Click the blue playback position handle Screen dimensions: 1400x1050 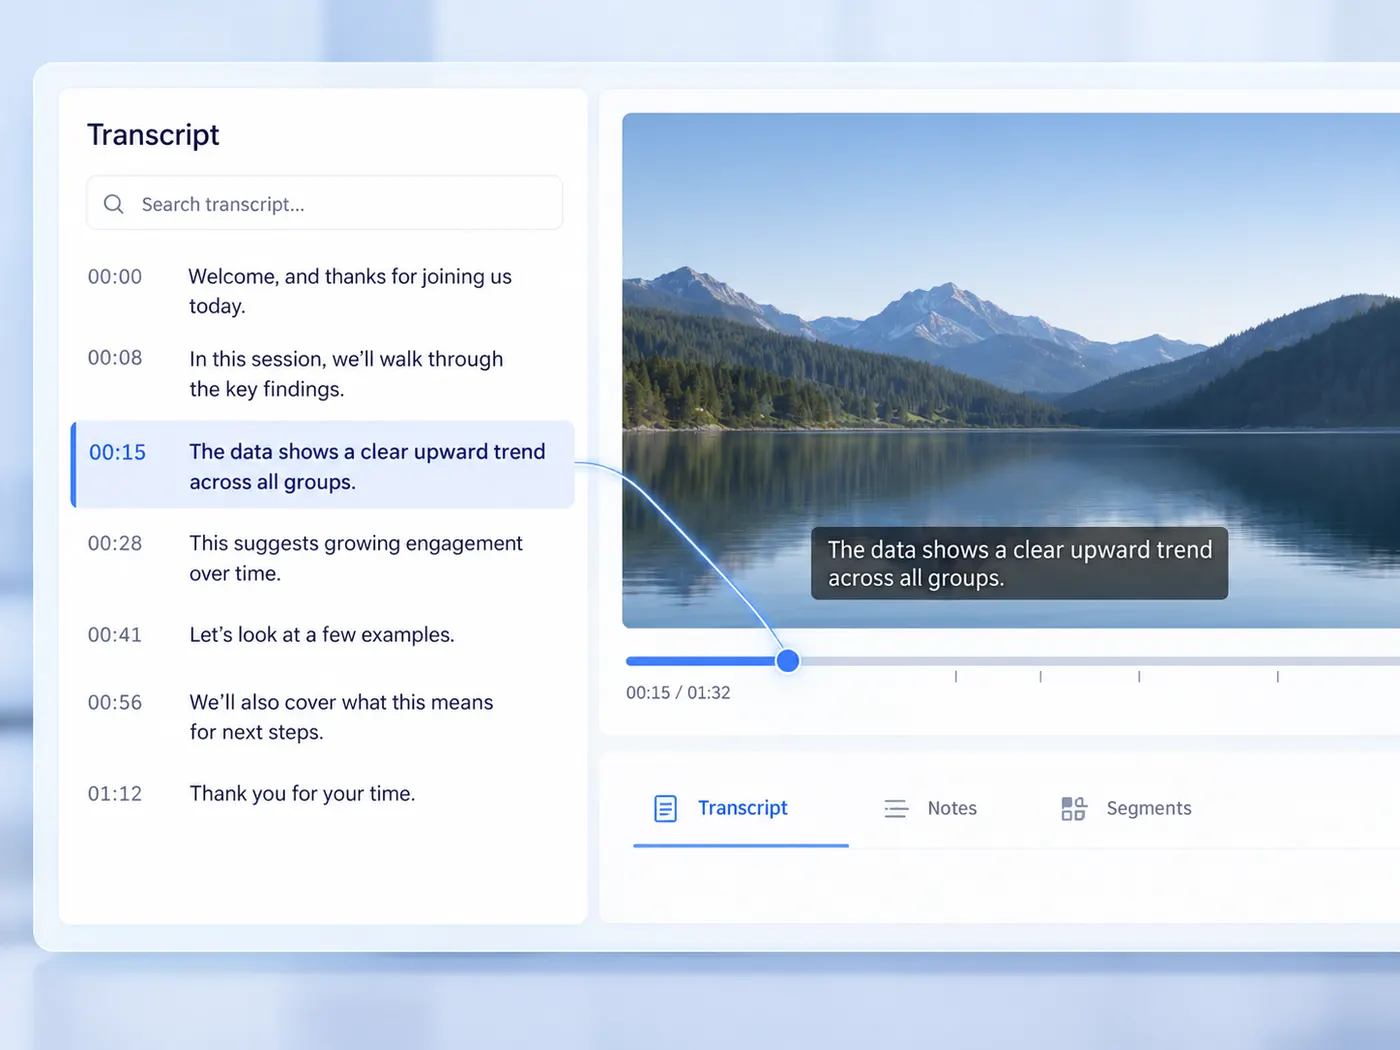(x=788, y=660)
